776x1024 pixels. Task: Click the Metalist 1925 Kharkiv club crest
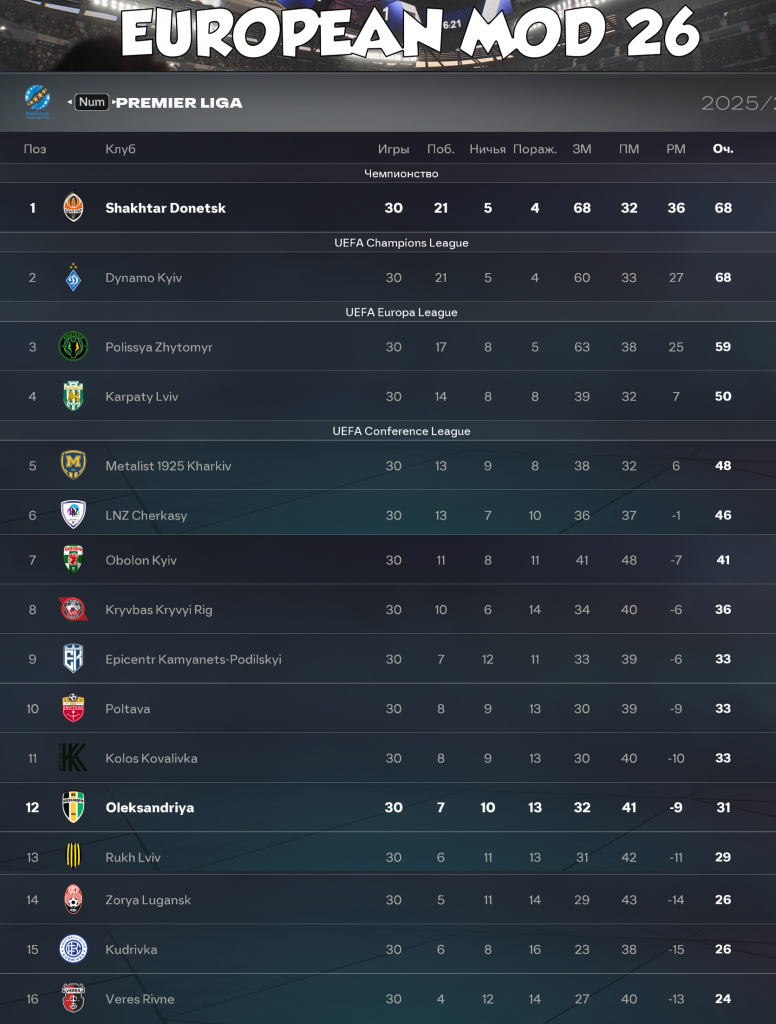point(73,465)
